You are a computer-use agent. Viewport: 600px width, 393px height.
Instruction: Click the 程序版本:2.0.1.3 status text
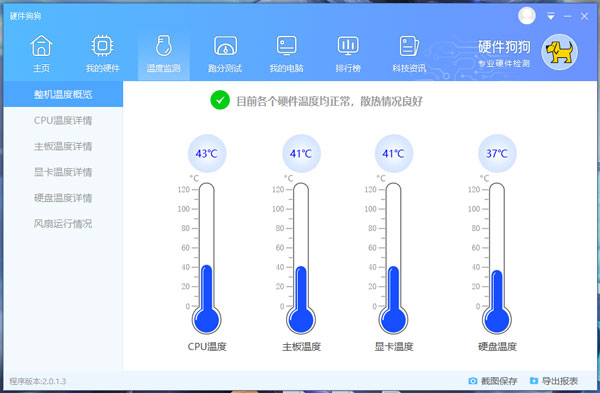38,382
